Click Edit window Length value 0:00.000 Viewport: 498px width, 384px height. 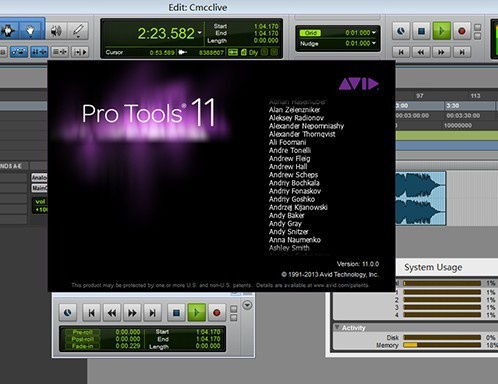pyautogui.click(x=266, y=40)
